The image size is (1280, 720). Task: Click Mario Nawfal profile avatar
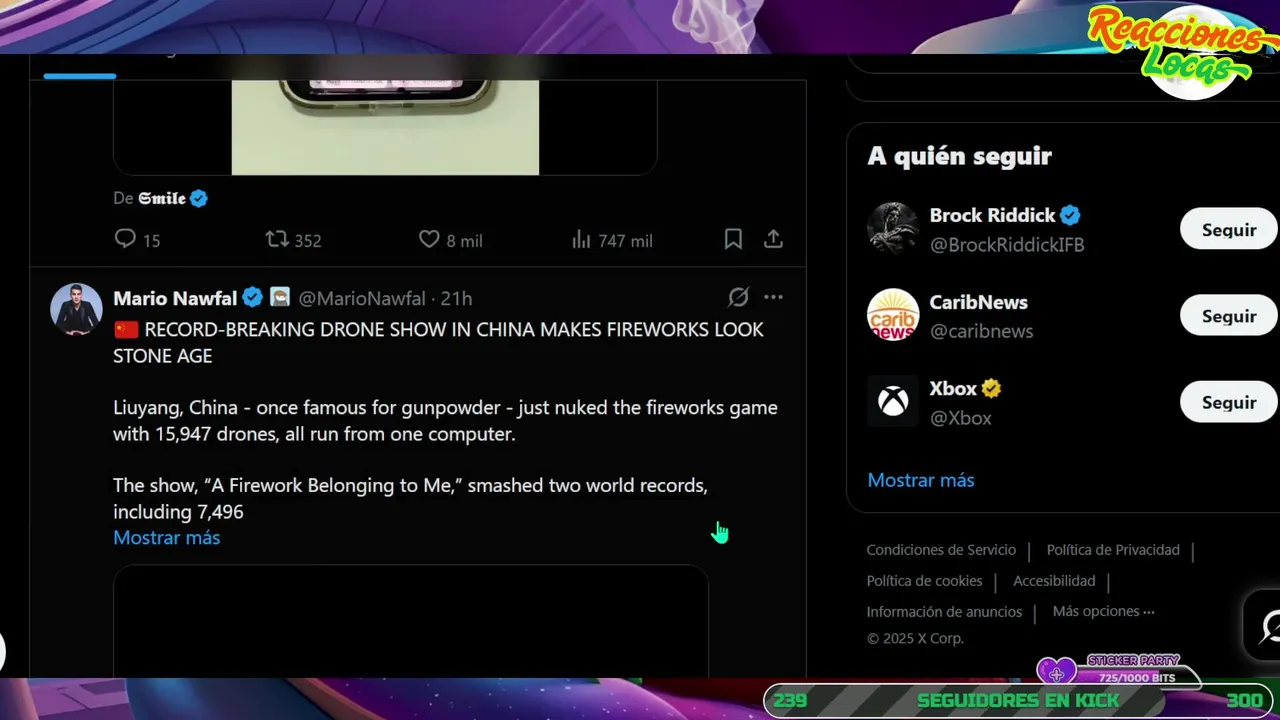(x=76, y=309)
